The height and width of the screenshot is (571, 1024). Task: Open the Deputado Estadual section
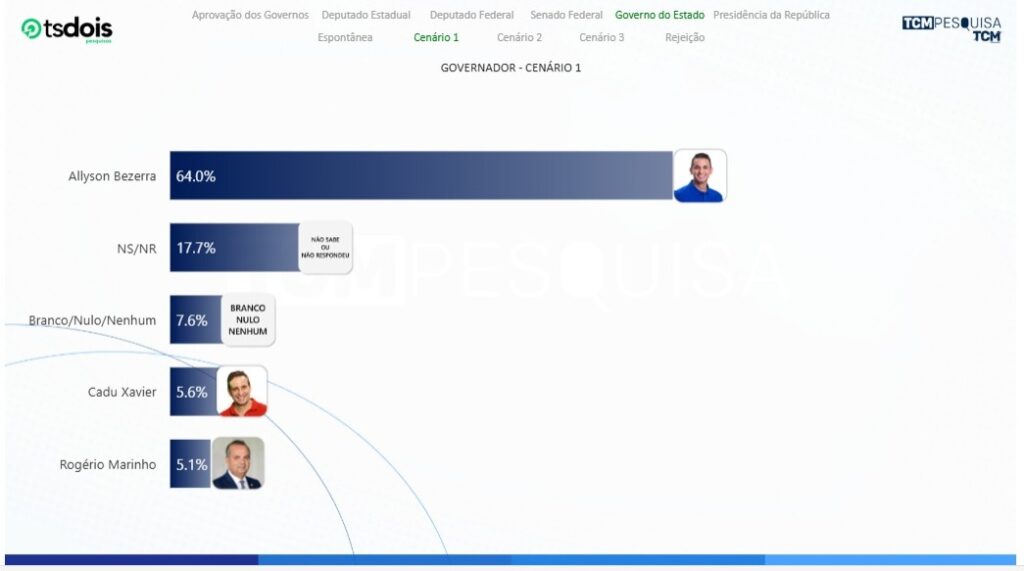[x=366, y=15]
